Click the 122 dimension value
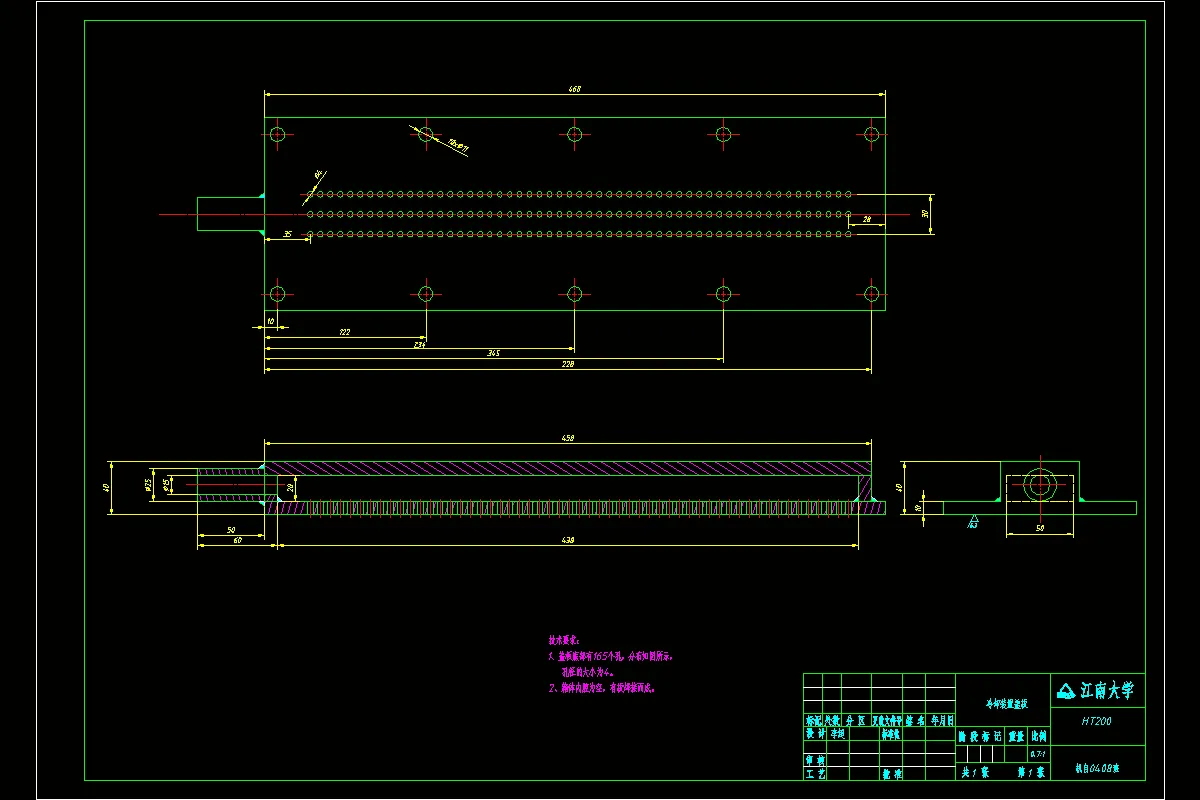Screen dimensions: 1200x800 coord(345,331)
